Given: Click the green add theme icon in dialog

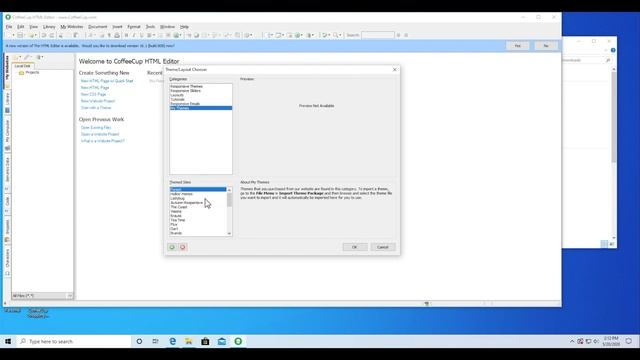Looking at the screenshot, I should [x=172, y=247].
